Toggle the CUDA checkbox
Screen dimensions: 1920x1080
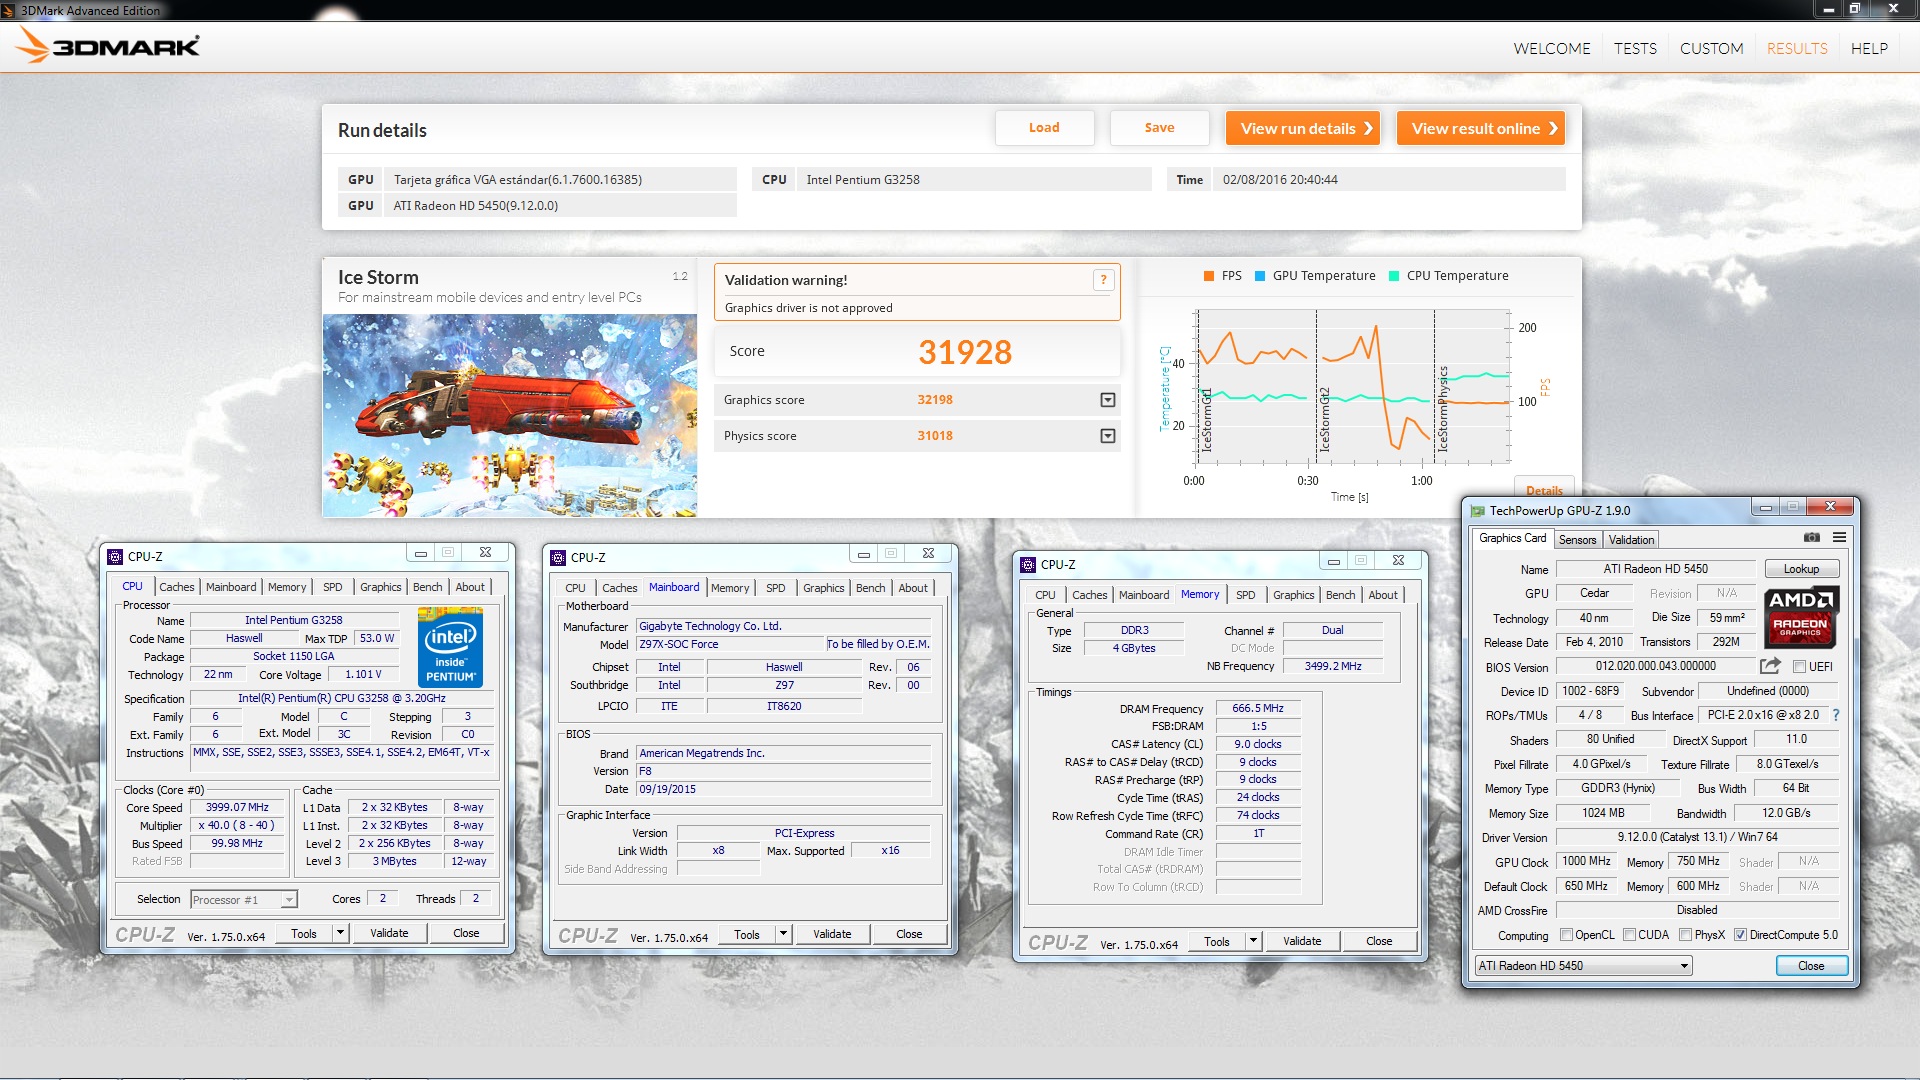[x=1629, y=935]
